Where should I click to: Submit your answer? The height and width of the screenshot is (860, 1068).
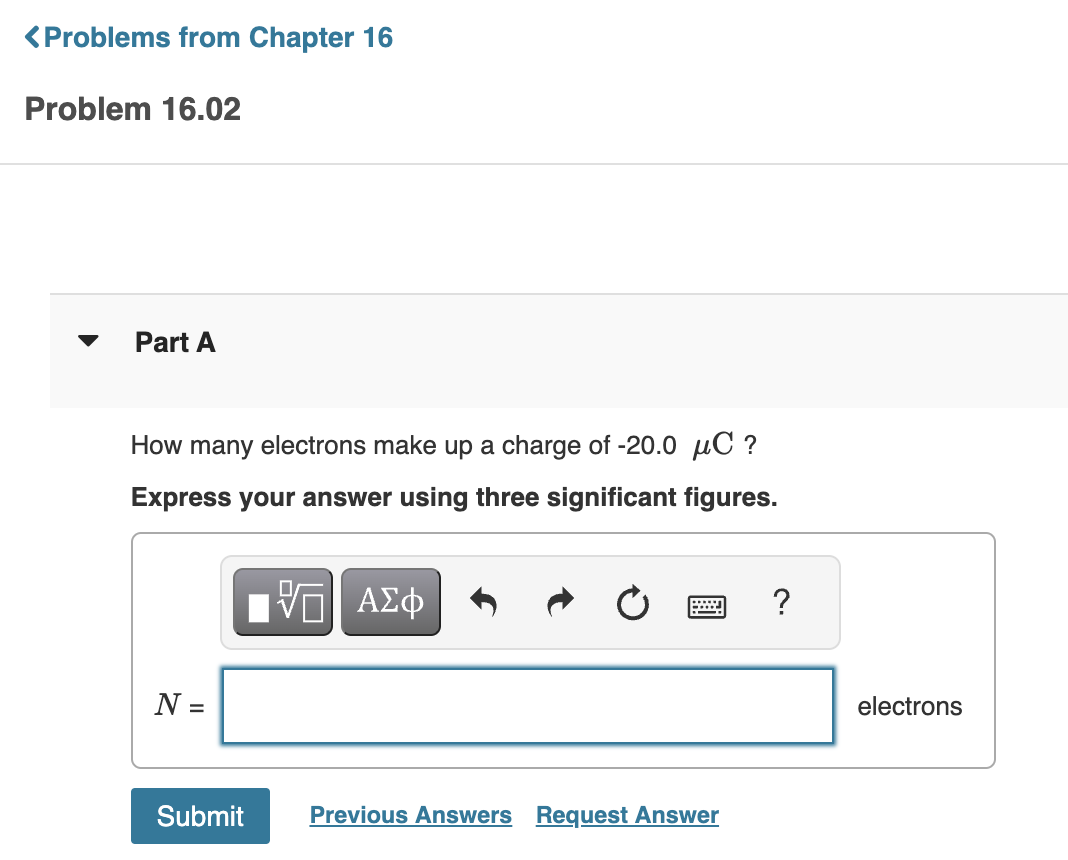(200, 816)
